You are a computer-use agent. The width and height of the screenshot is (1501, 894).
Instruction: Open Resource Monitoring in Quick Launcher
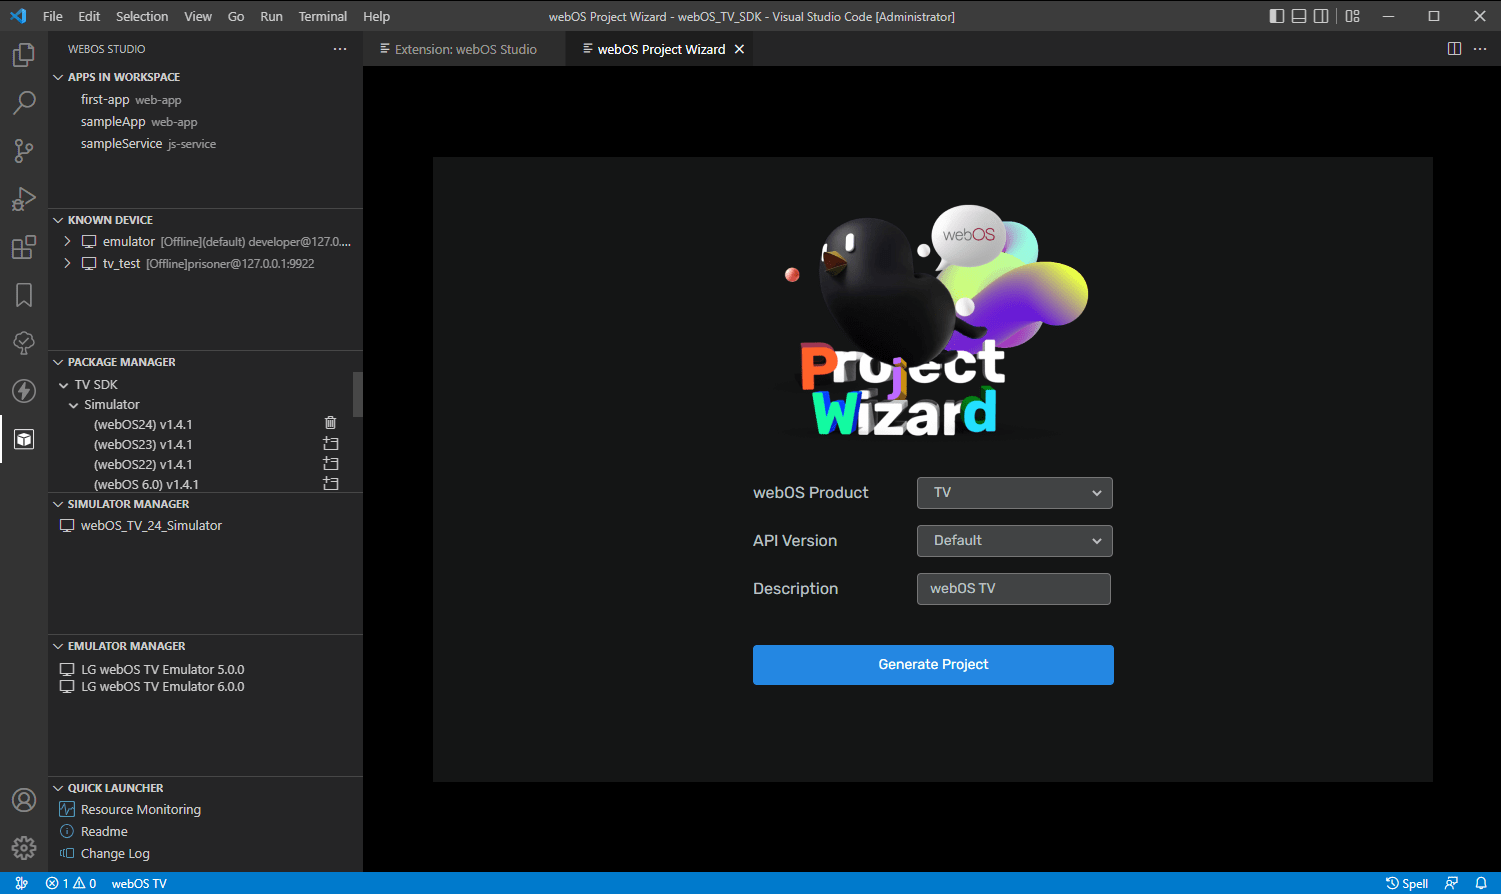pyautogui.click(x=141, y=810)
